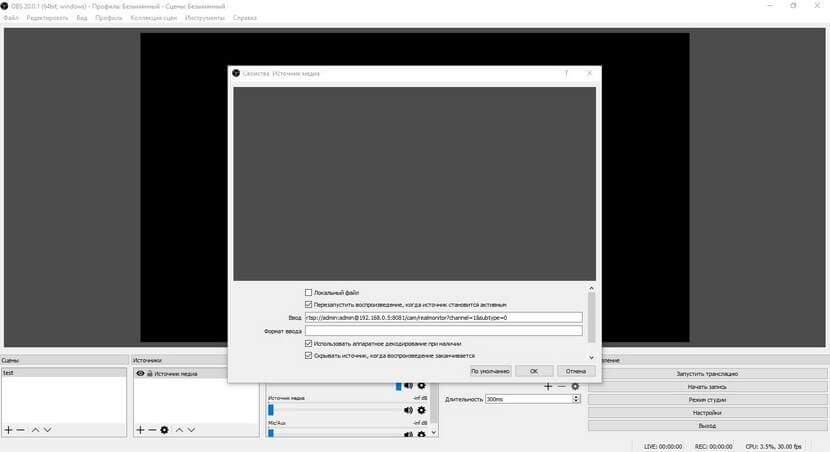The width and height of the screenshot is (830, 452).
Task: Click the Длительность spinner arrows
Action: (x=576, y=399)
